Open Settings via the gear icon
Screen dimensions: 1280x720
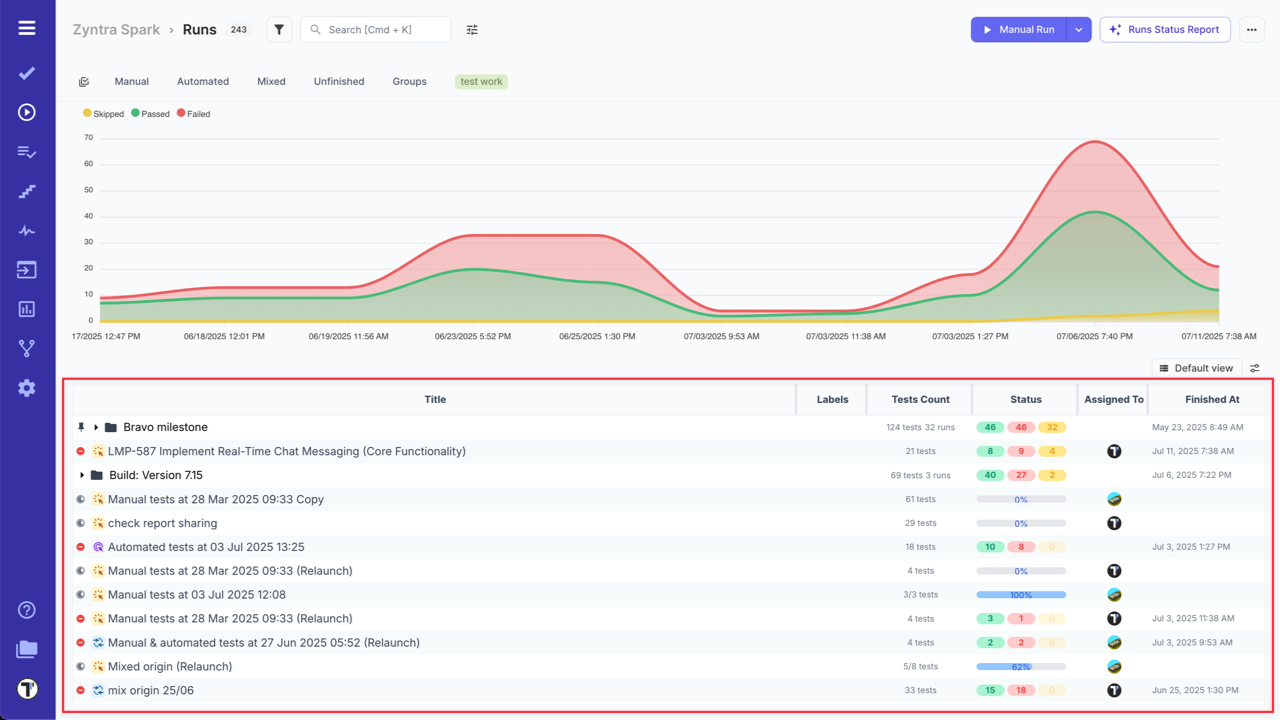(26, 387)
